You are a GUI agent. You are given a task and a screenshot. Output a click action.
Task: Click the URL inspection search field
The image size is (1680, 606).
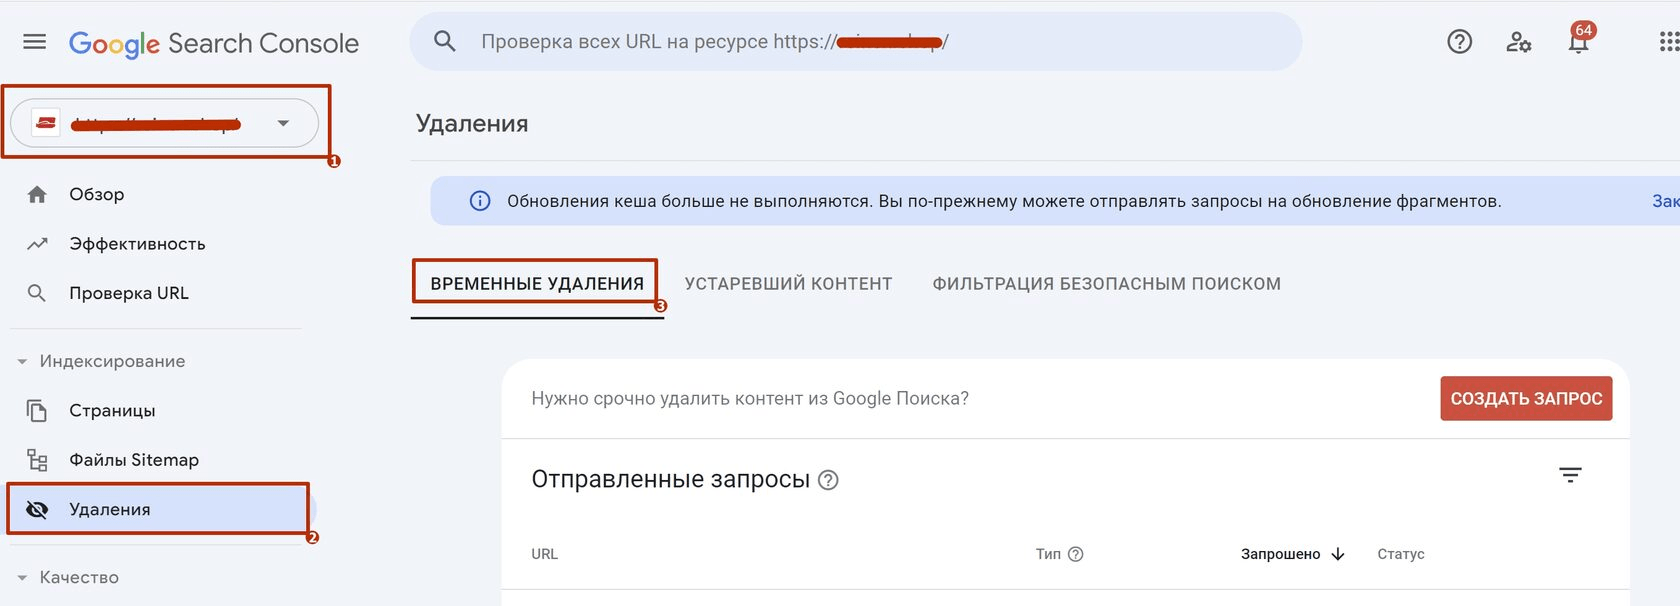[x=860, y=42]
